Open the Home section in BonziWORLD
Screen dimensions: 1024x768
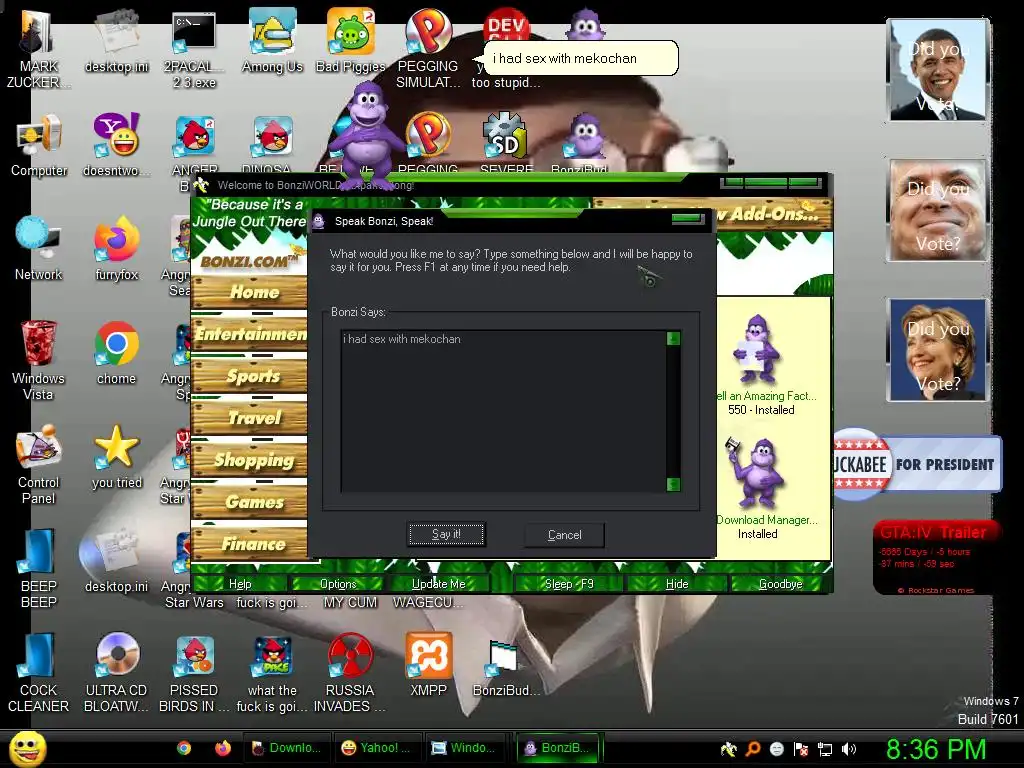coord(249,291)
